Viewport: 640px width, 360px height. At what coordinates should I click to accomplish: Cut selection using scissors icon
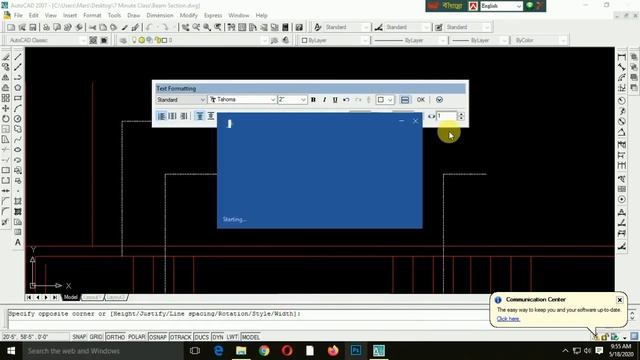[x=93, y=27]
